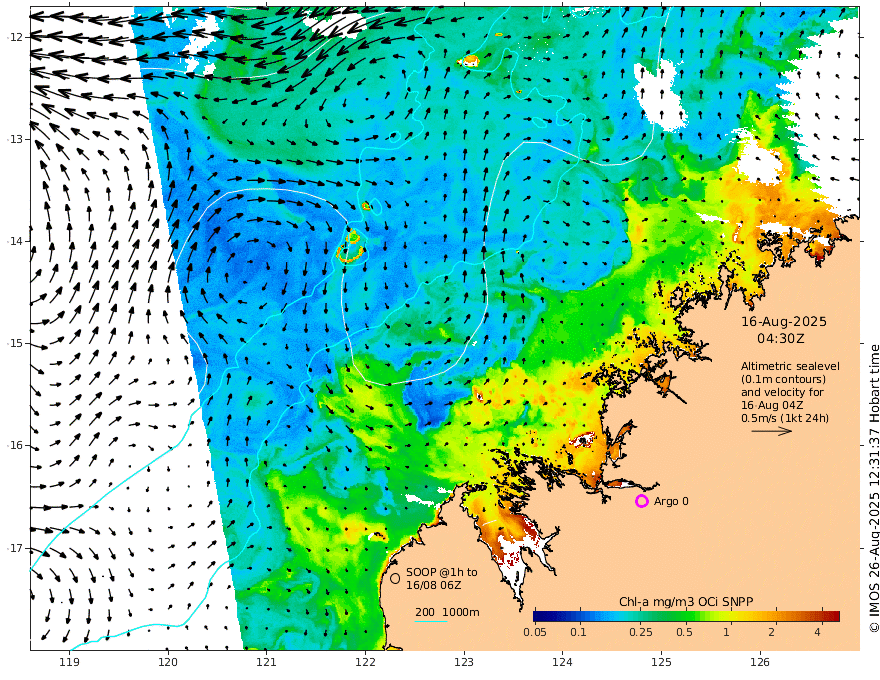The height and width of the screenshot is (680, 880).
Task: Click the magenta Argo 0 circle marker
Action: coord(641,501)
